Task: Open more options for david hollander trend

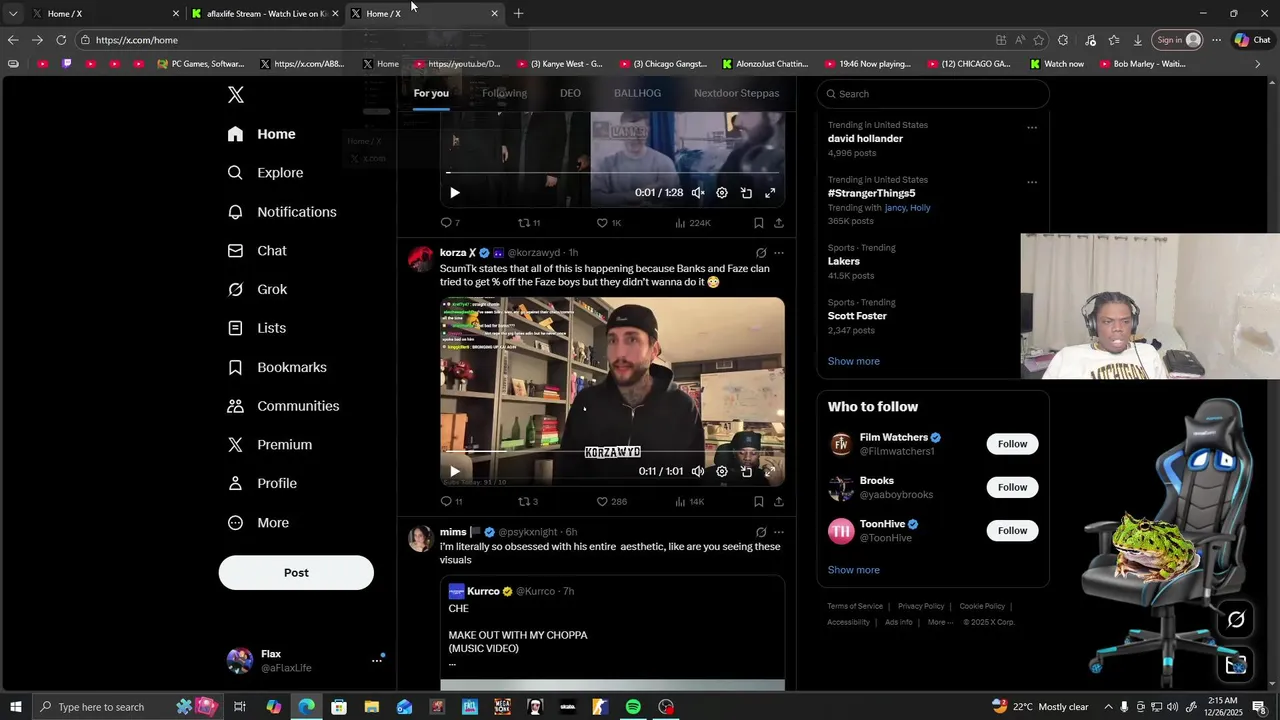Action: (1032, 127)
